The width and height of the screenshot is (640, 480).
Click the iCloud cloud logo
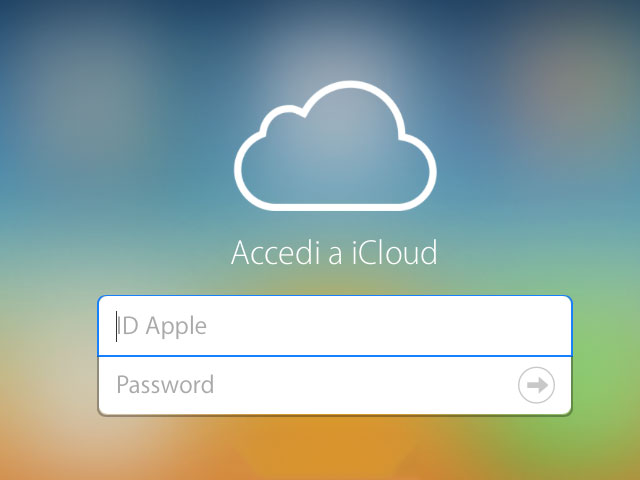335,146
